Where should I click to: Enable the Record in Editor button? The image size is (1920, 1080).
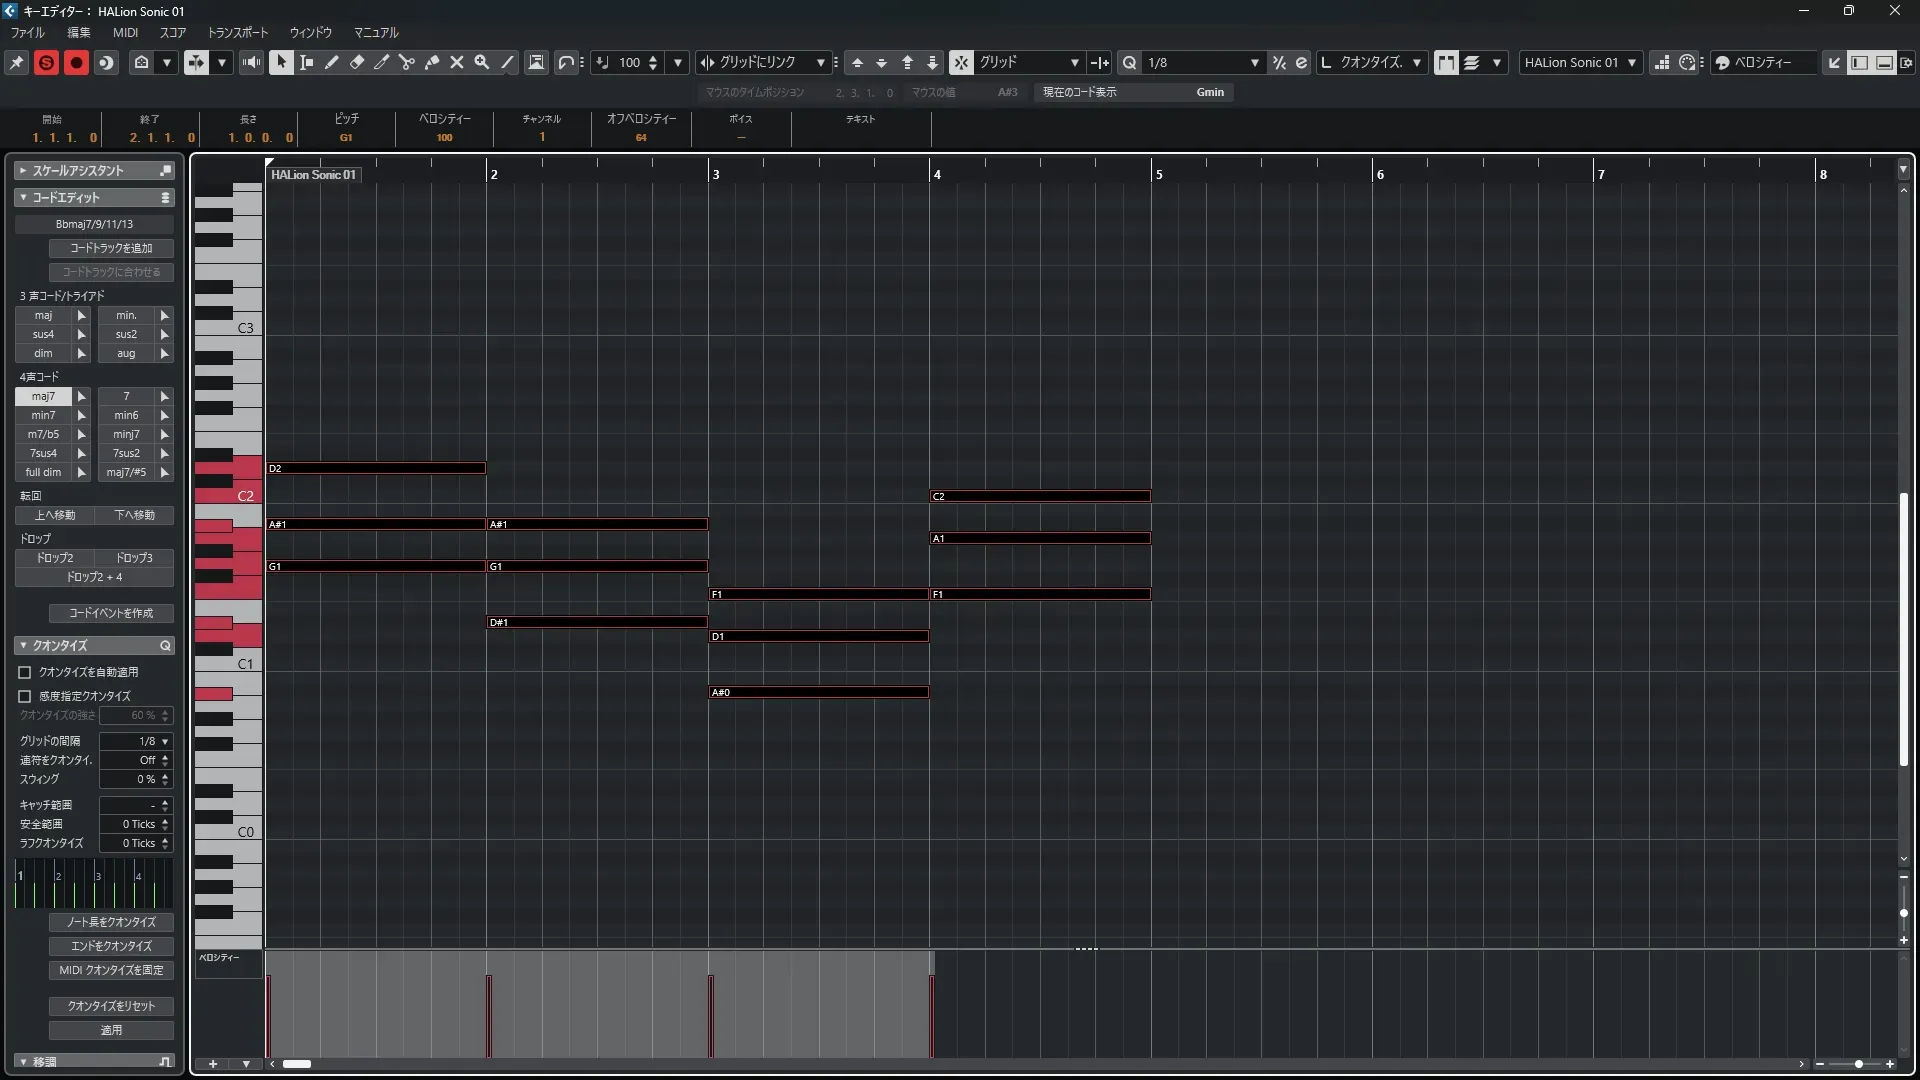pos(76,62)
